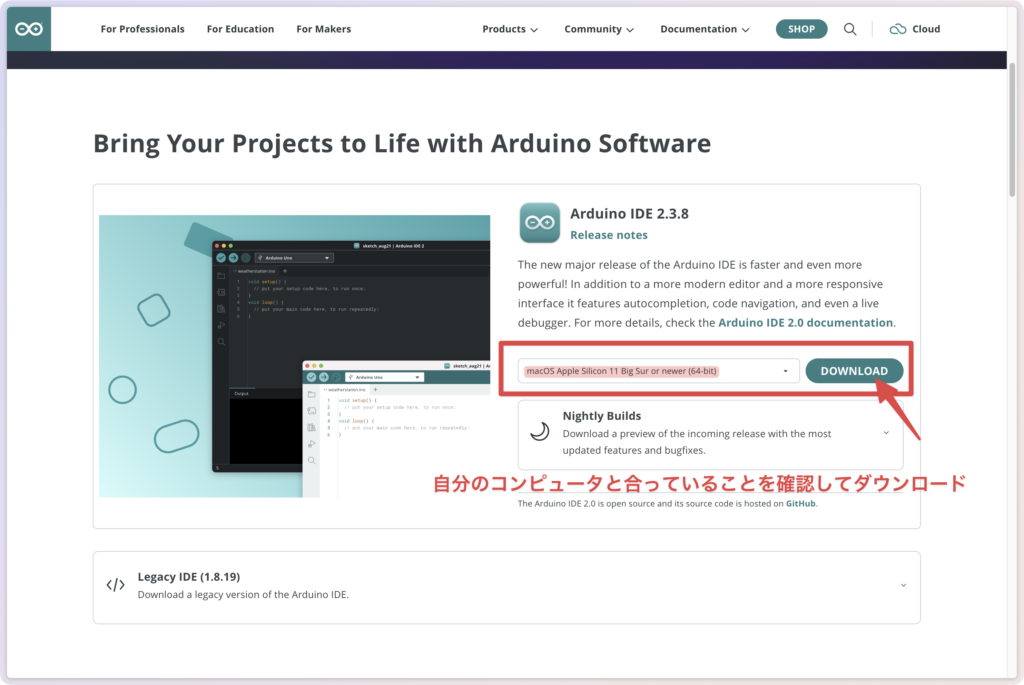Expand the Nightly Builds section chevron
The image size is (1024, 685).
coord(886,433)
